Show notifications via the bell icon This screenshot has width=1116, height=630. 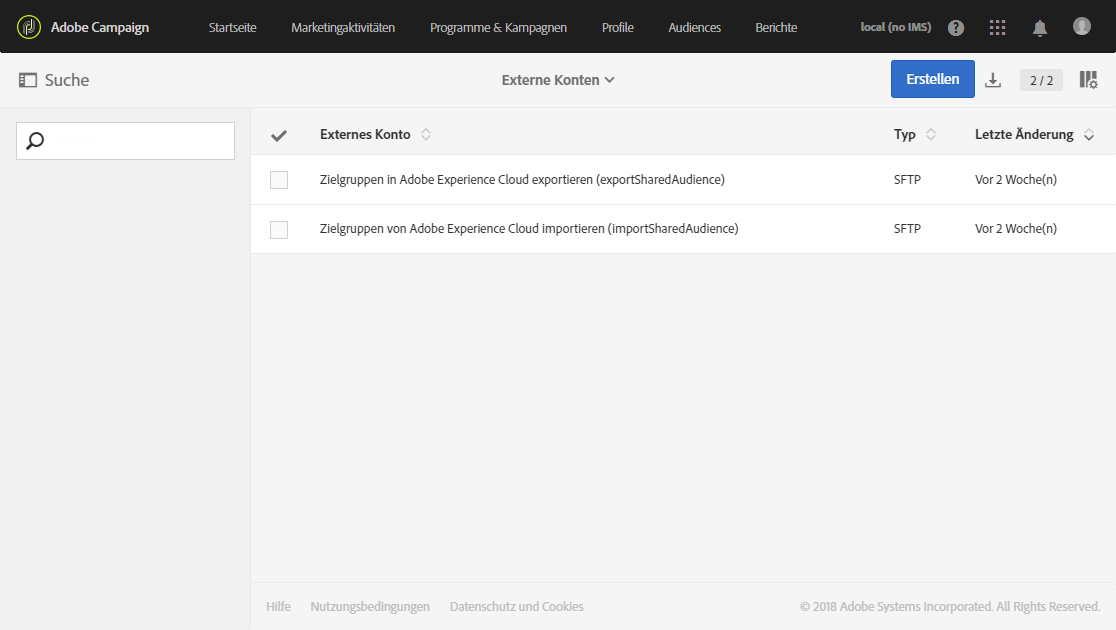pyautogui.click(x=1040, y=28)
